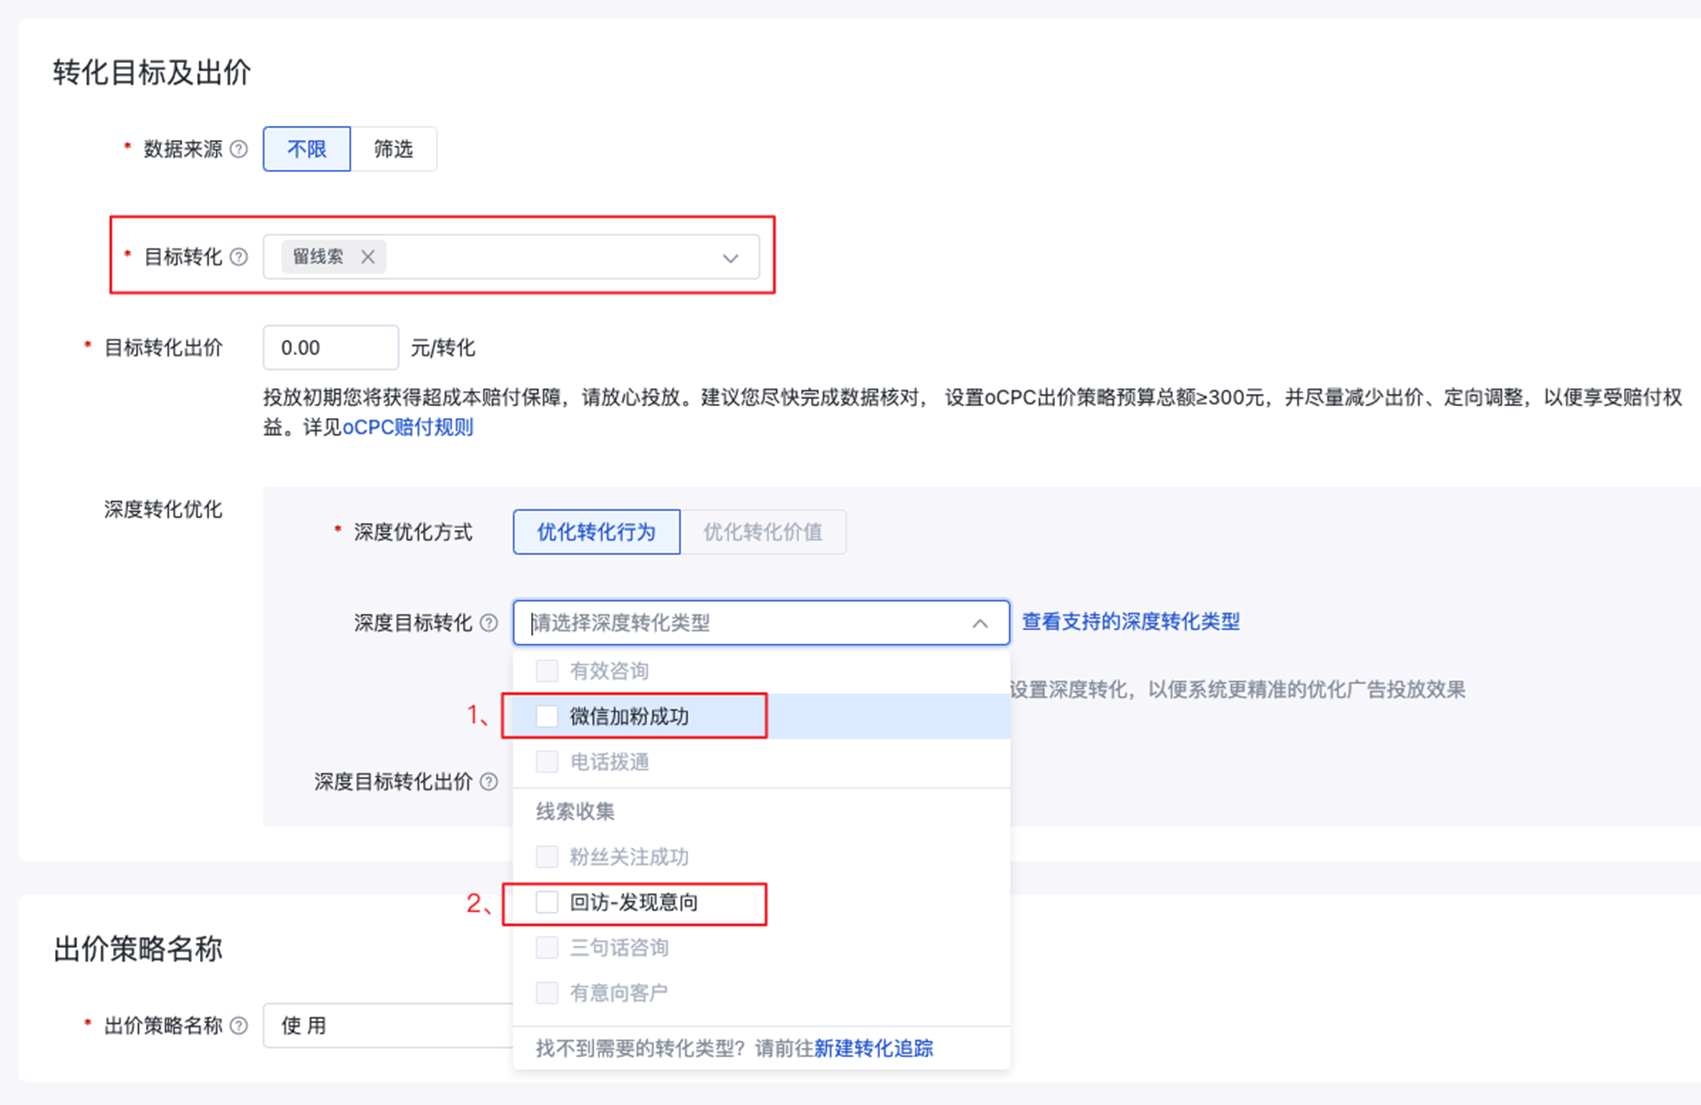Viewport: 1701px width, 1105px height.
Task: Switch data source to 筛选
Action: tap(393, 149)
